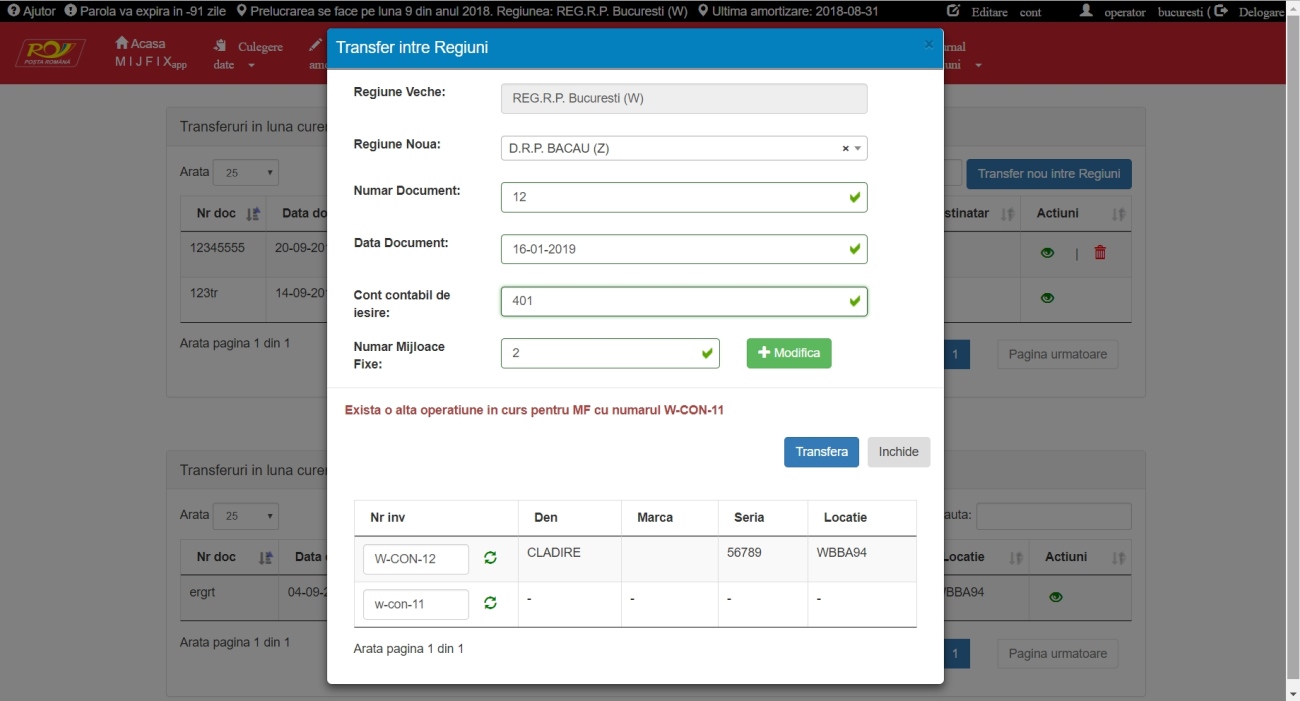Open the upper Arata 25 rows dropdown
Image resolution: width=1300 pixels, height=701 pixels.
[246, 173]
